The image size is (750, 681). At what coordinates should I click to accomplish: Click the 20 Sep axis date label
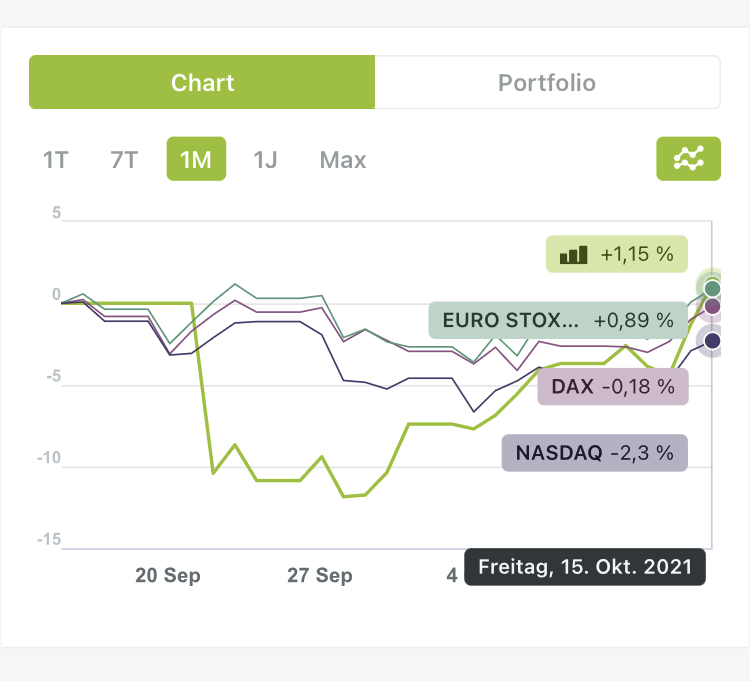point(168,576)
